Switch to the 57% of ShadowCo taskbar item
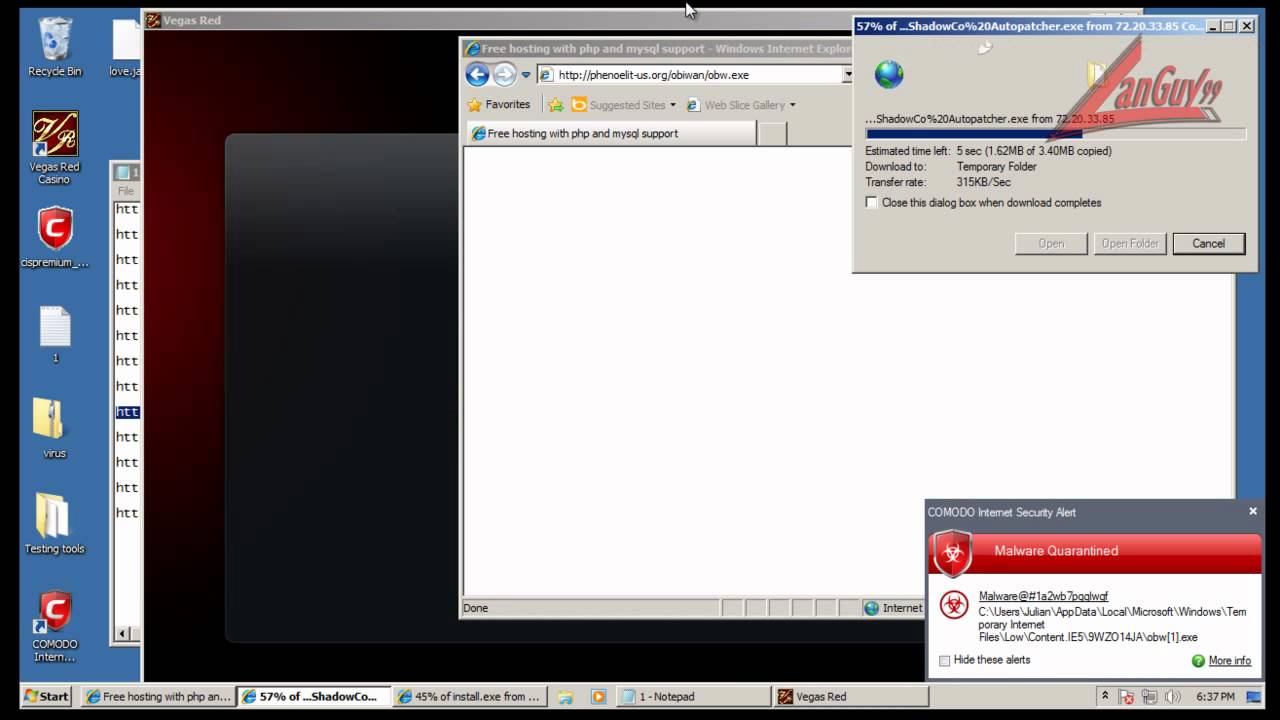Screen dimensions: 1280x720 (x=314, y=696)
